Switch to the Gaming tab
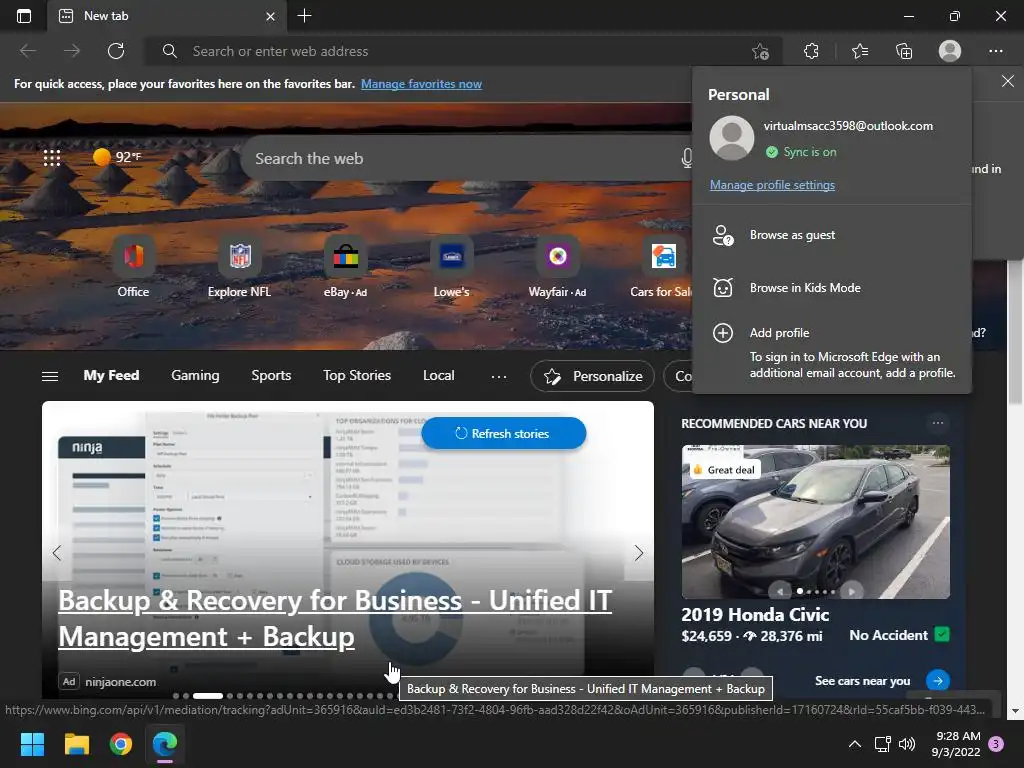Viewport: 1024px width, 768px height. click(x=195, y=376)
